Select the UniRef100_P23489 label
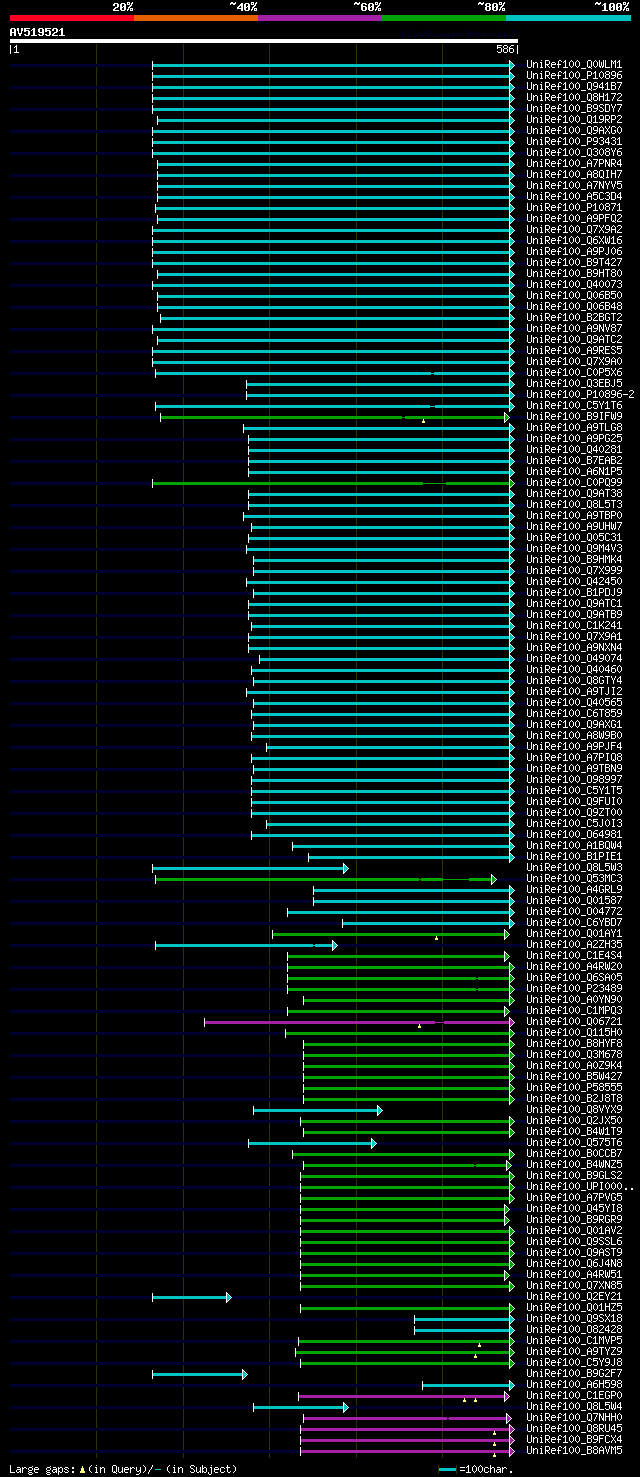Viewport: 640px width, 1477px height. tap(574, 989)
